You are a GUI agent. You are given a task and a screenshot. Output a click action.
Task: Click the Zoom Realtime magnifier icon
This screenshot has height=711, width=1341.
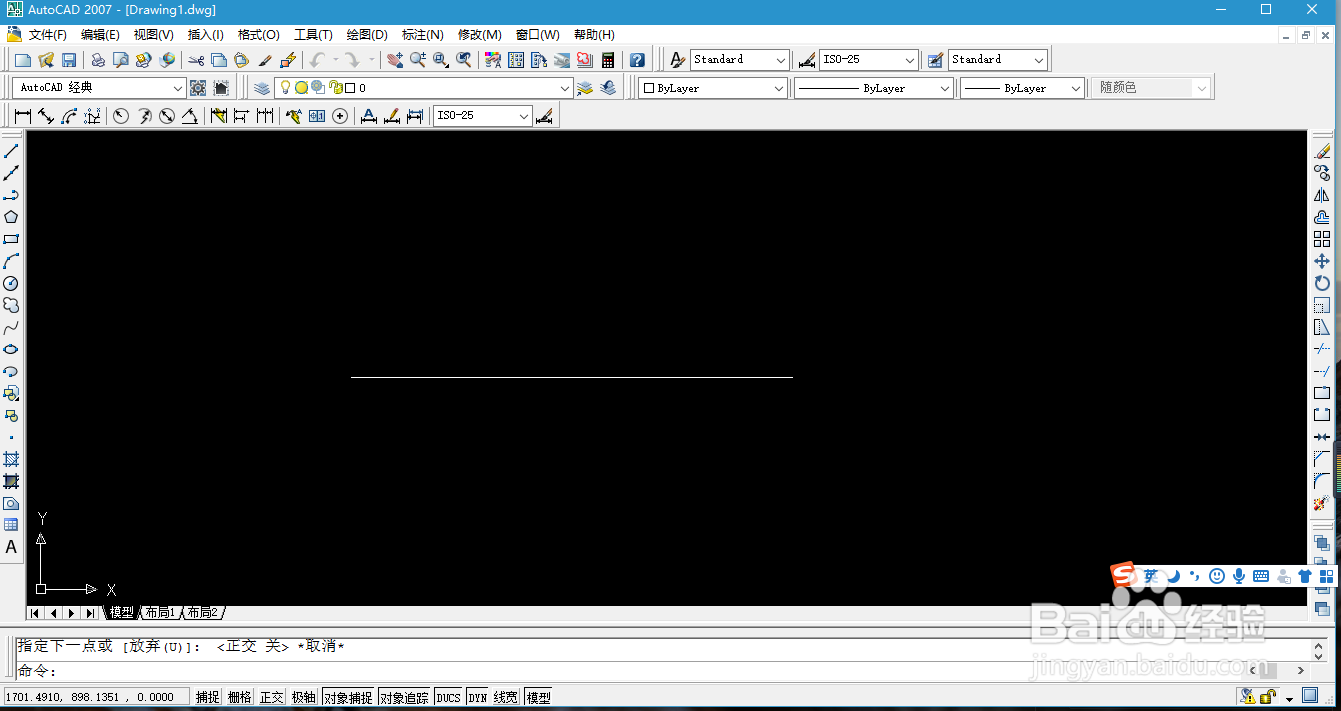point(418,60)
